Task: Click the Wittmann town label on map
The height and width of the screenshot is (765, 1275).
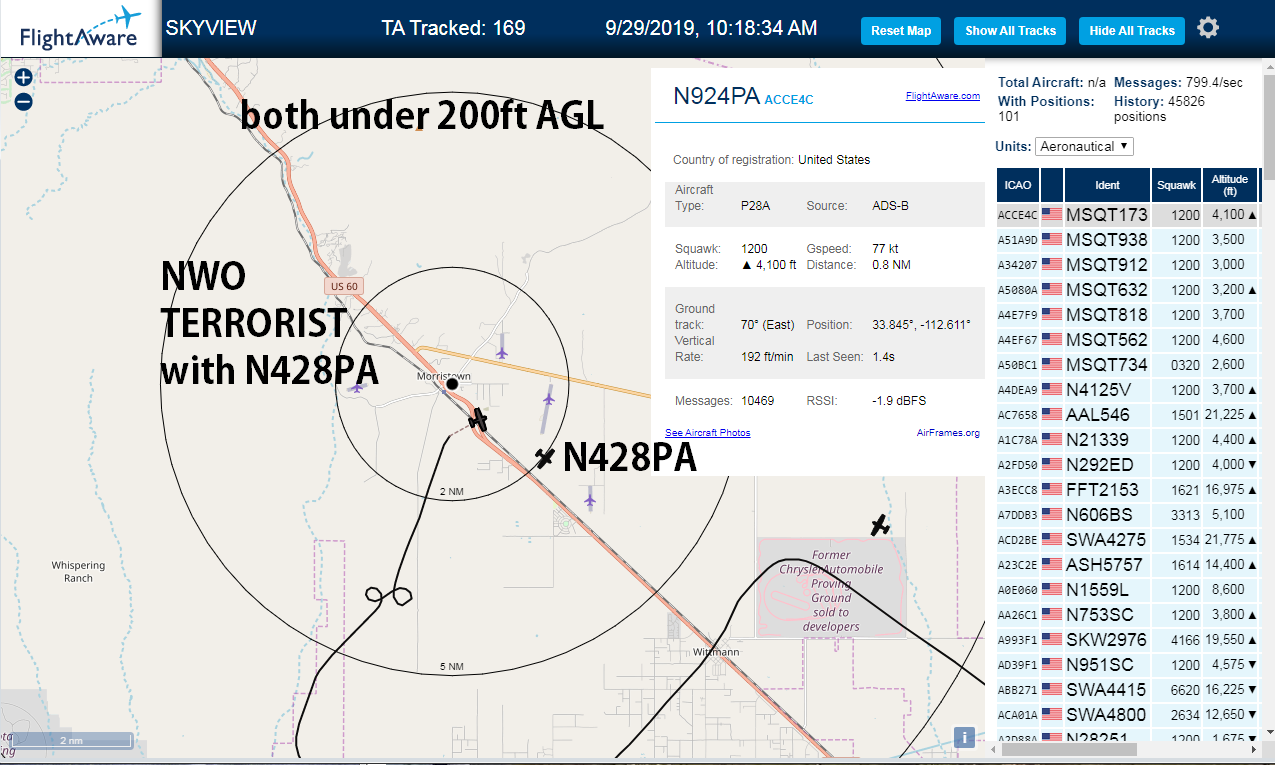Action: click(x=716, y=652)
